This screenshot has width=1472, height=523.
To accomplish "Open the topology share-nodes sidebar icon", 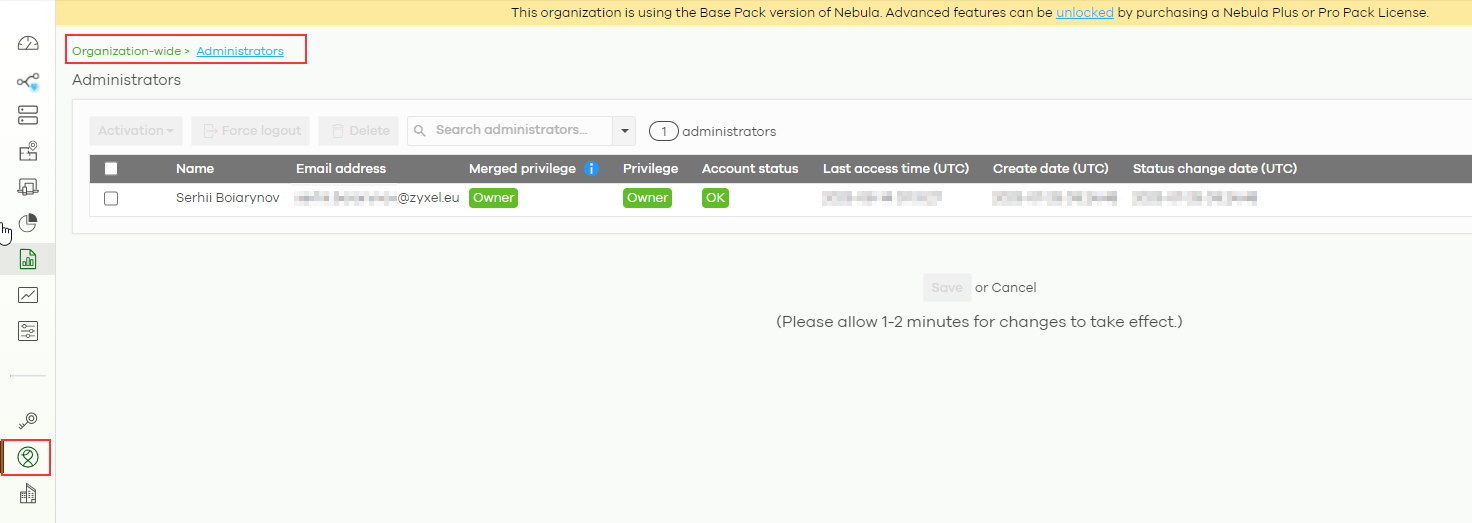I will (28, 81).
